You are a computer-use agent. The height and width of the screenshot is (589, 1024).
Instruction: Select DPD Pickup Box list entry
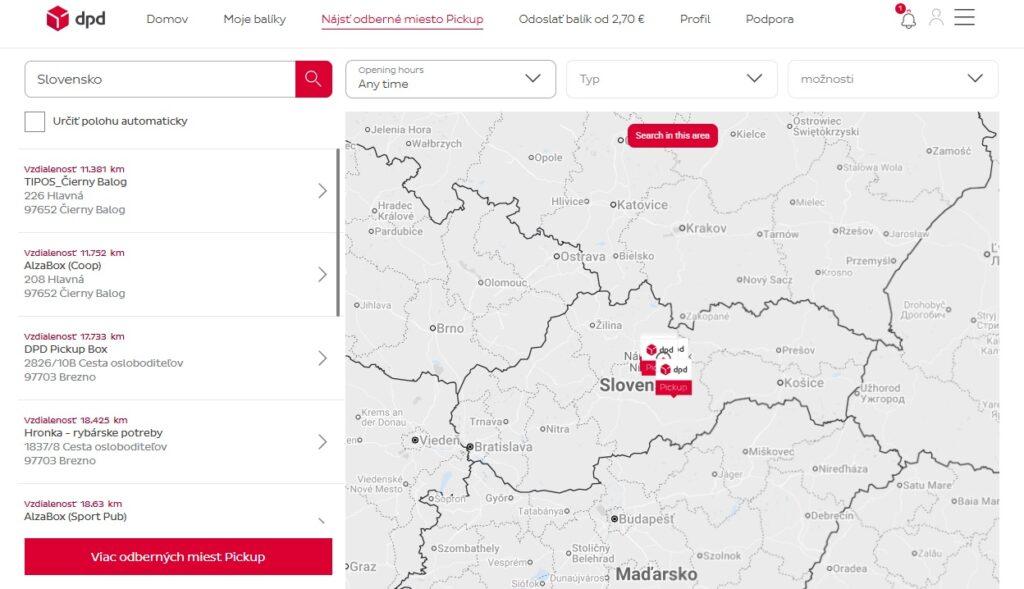pos(176,358)
